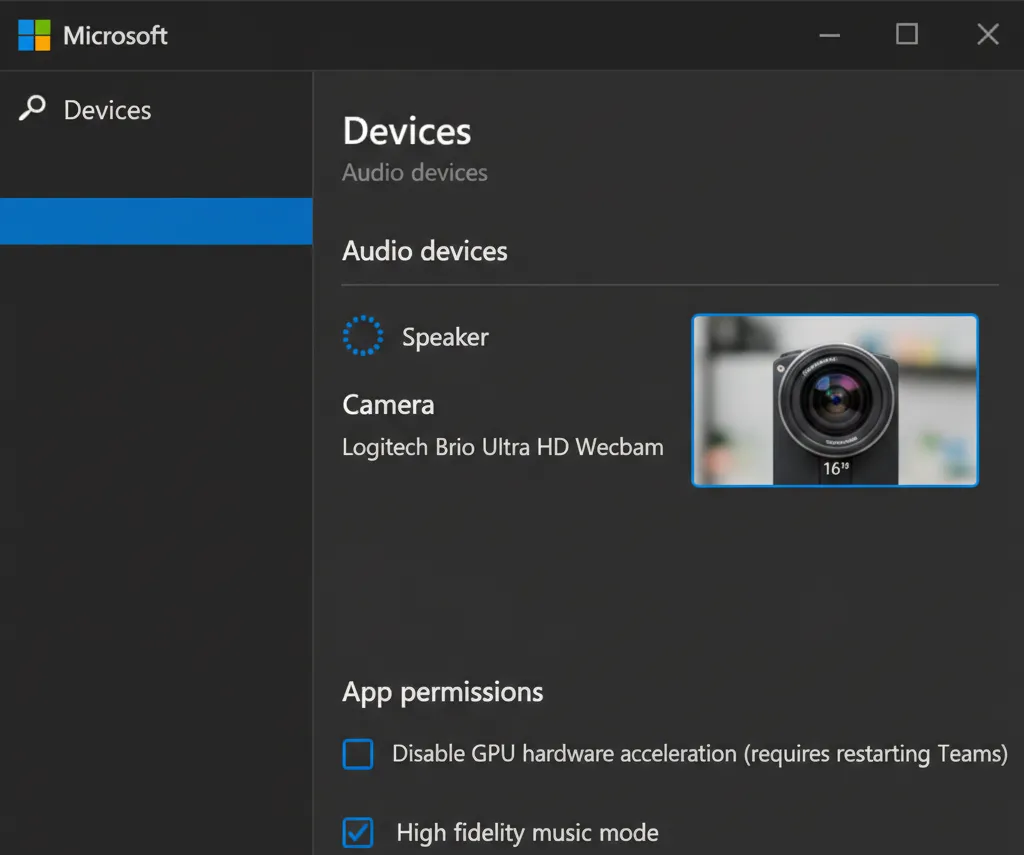Click the Microsoft four-color logo
Viewport: 1024px width, 855px height.
click(x=34, y=36)
